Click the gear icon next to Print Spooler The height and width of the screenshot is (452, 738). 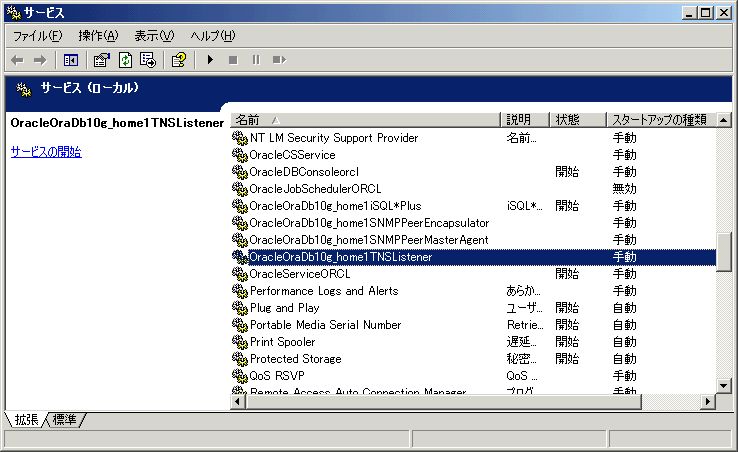click(240, 342)
